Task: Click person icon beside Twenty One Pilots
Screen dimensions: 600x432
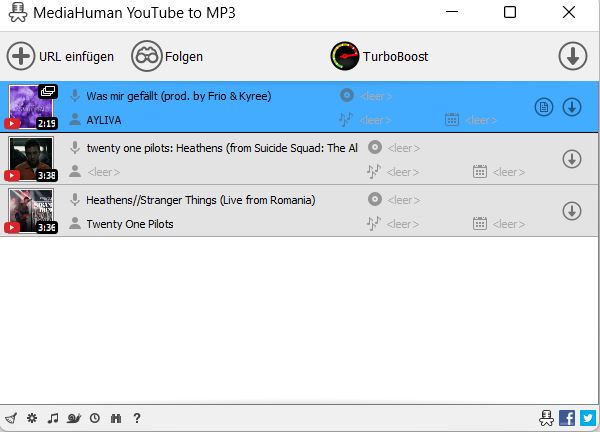Action: (75, 223)
